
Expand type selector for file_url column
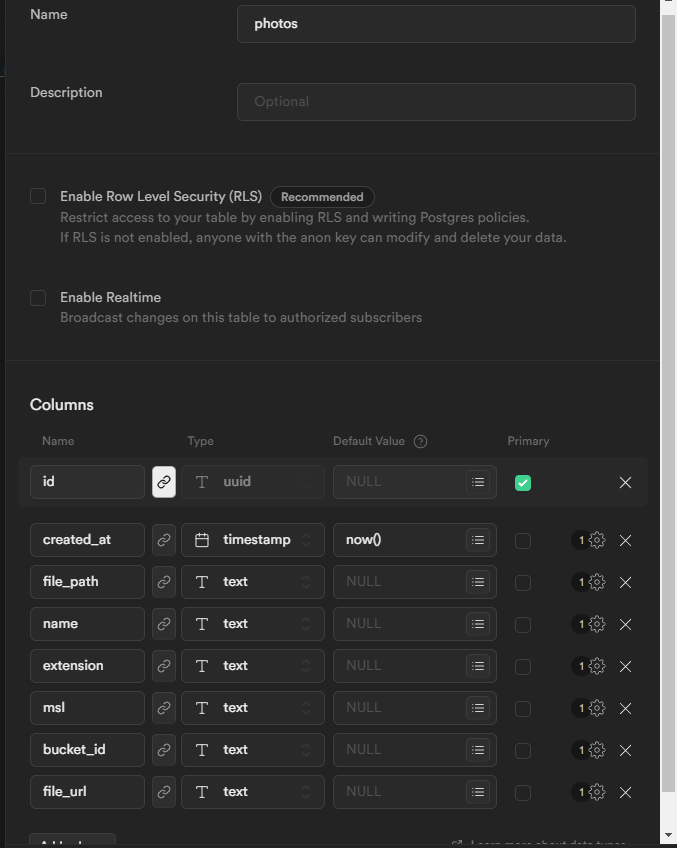click(x=253, y=792)
